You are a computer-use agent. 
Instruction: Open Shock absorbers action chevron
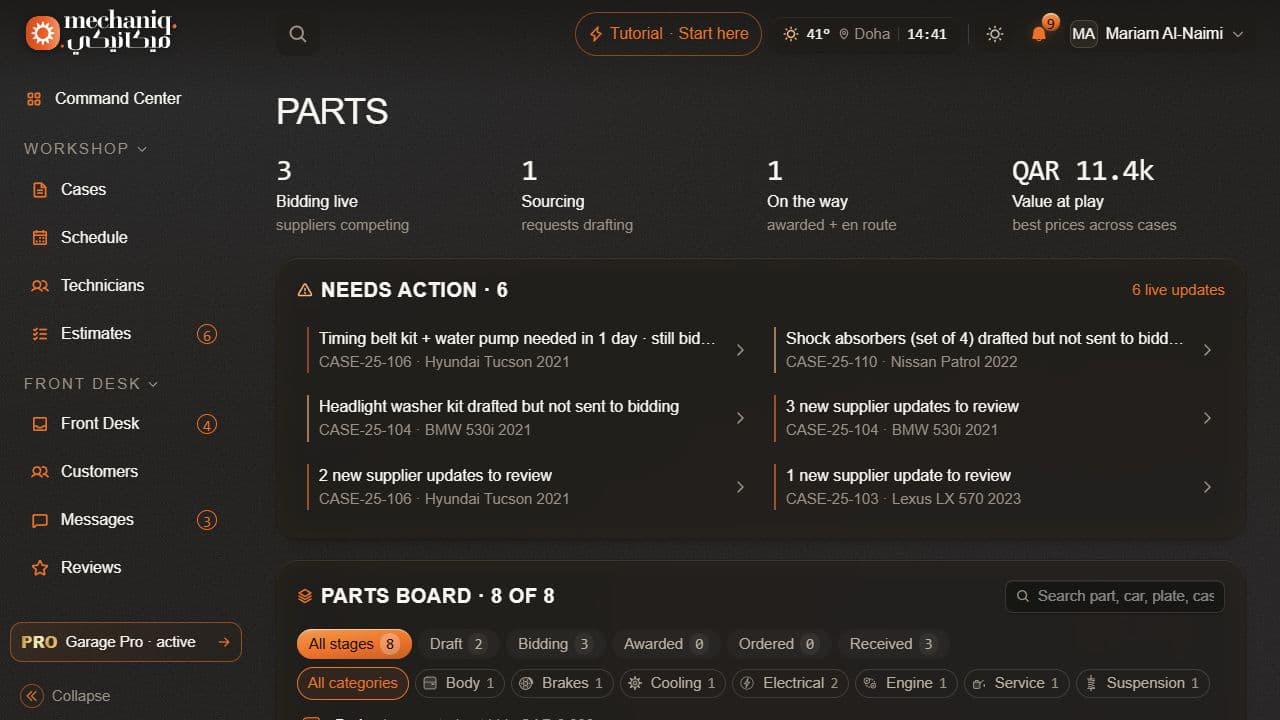[x=1207, y=350]
